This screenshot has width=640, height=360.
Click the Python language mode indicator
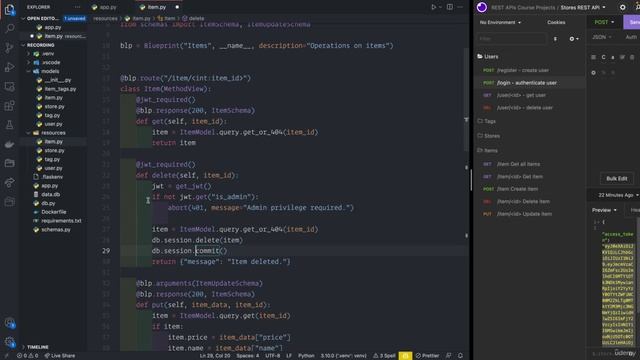[306, 356]
